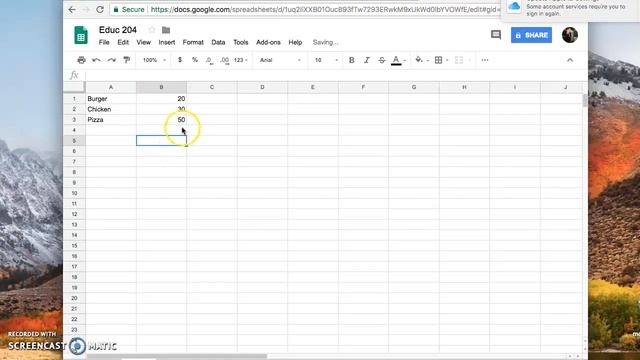Open the Add-ons menu
The width and height of the screenshot is (640, 360).
[268, 42]
